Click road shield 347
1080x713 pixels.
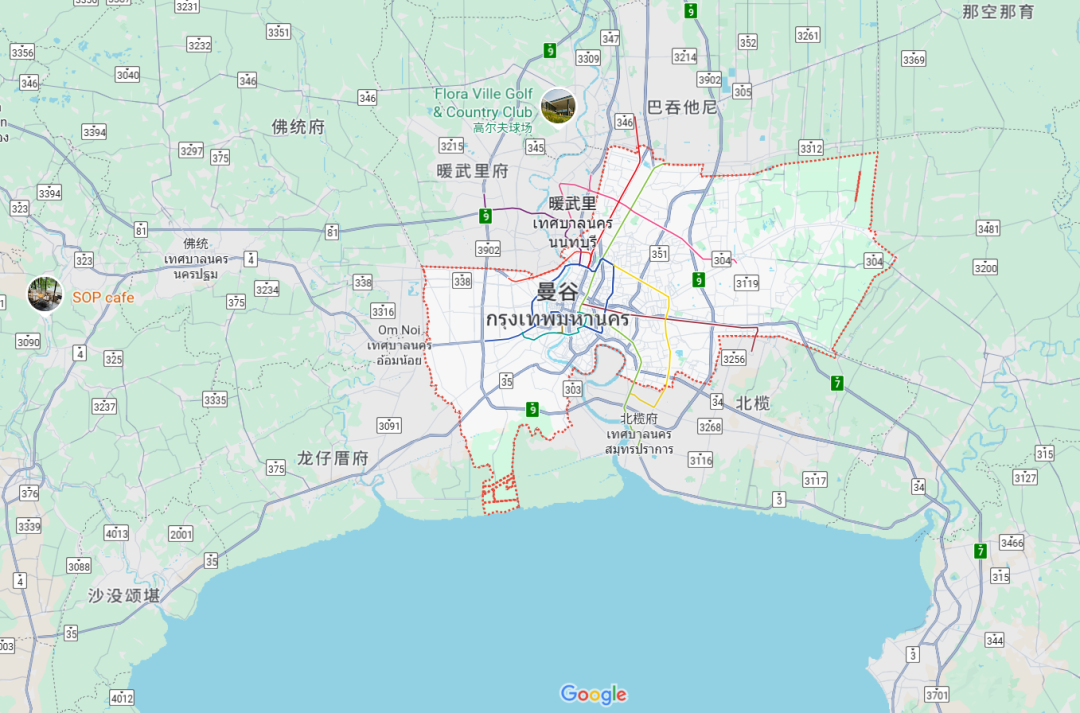click(x=610, y=38)
